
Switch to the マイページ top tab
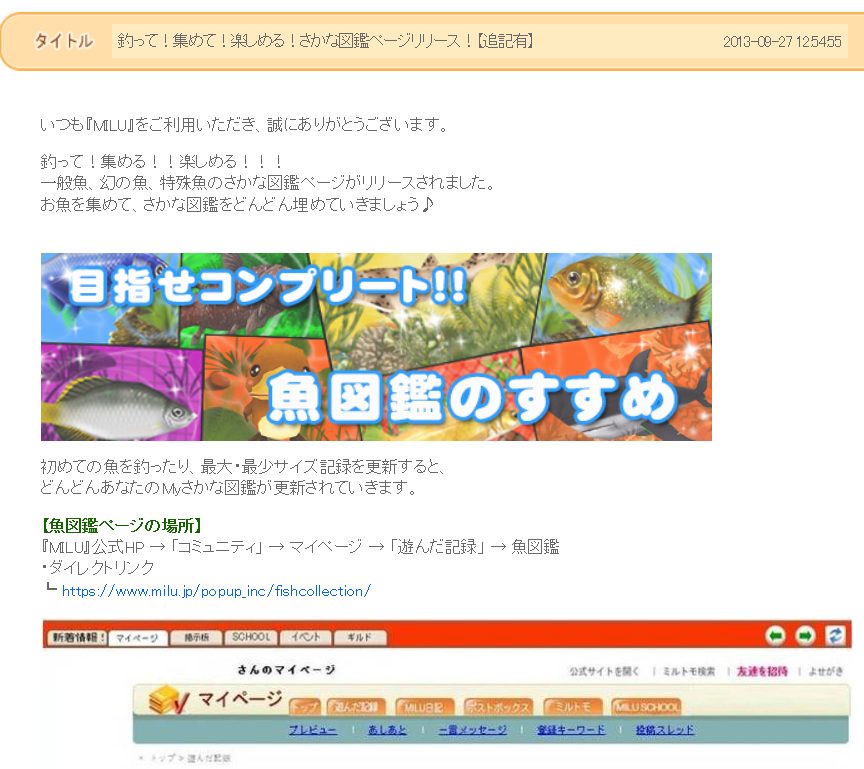(135, 637)
